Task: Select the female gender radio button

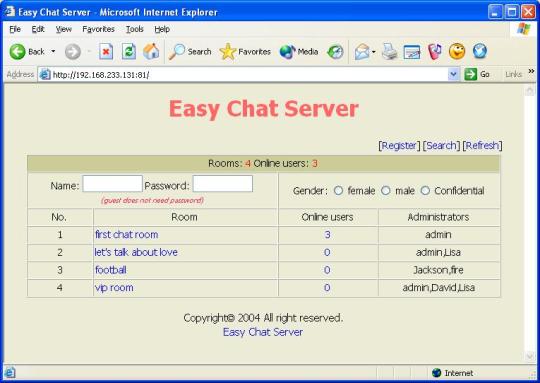Action: pos(338,190)
